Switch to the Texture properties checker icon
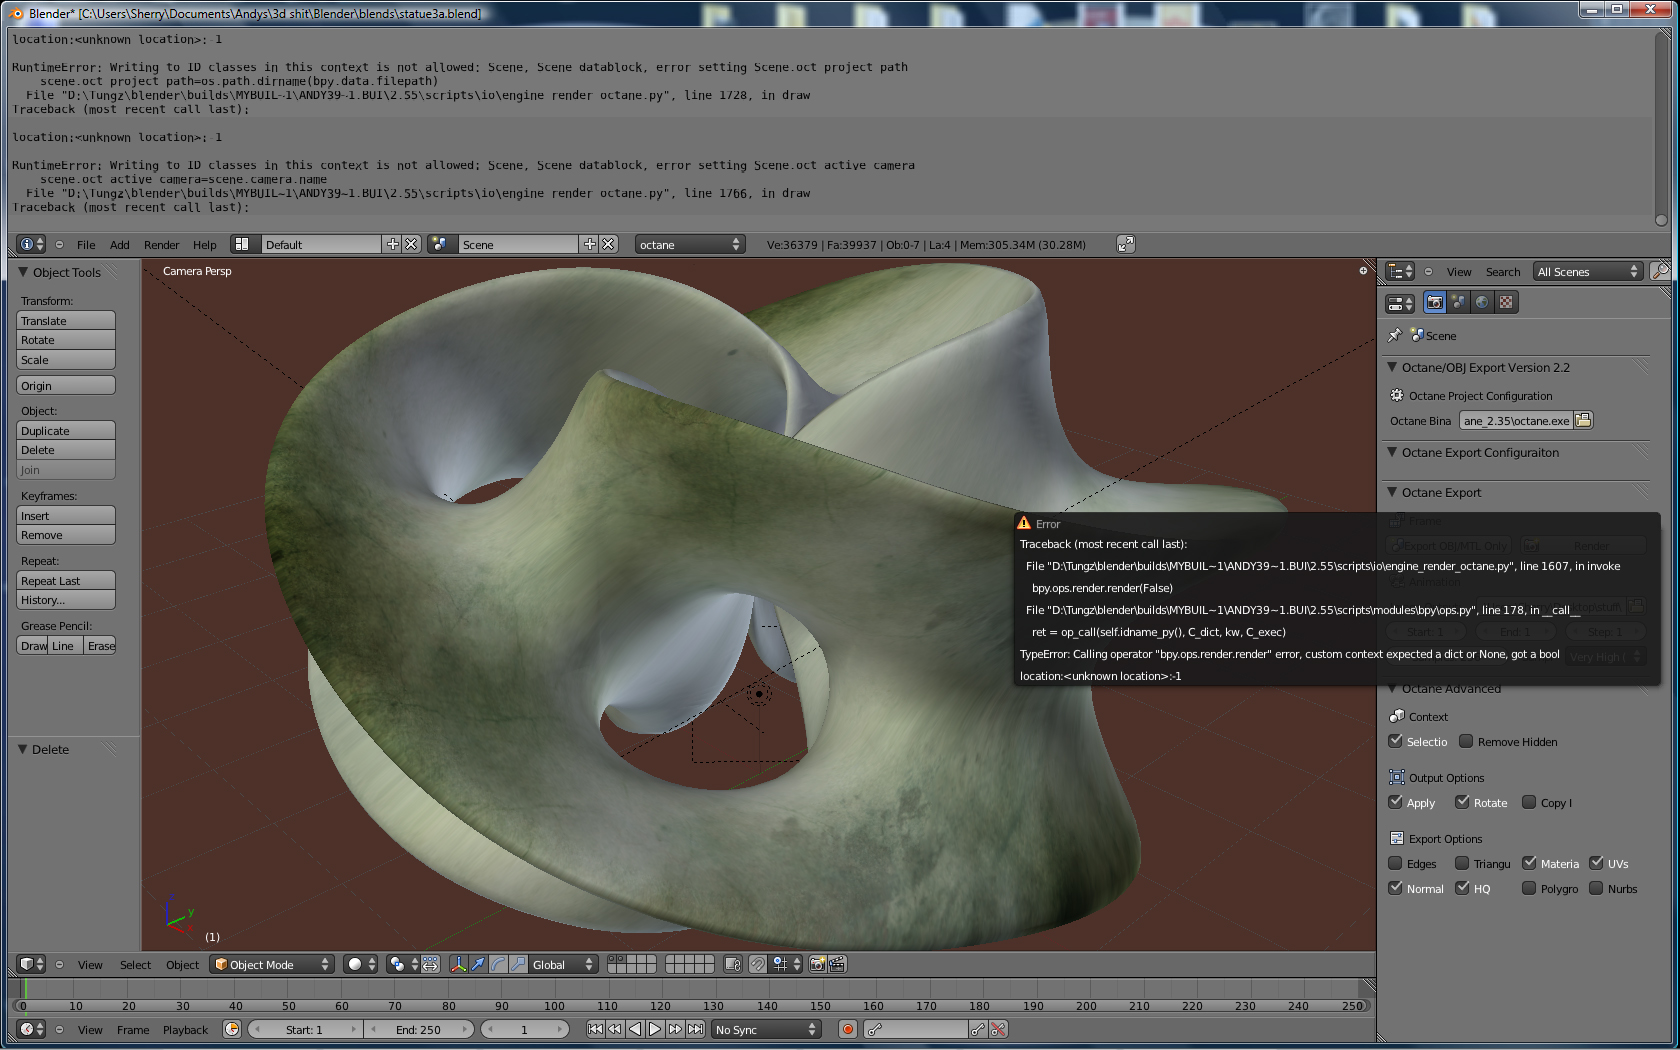Screen dimensions: 1680x1050 coord(1506,302)
